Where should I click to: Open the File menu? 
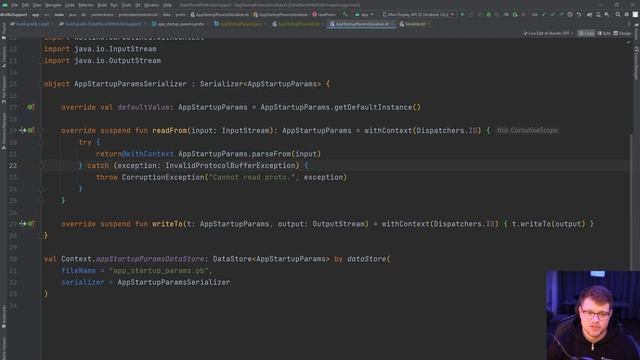[x=15, y=5]
